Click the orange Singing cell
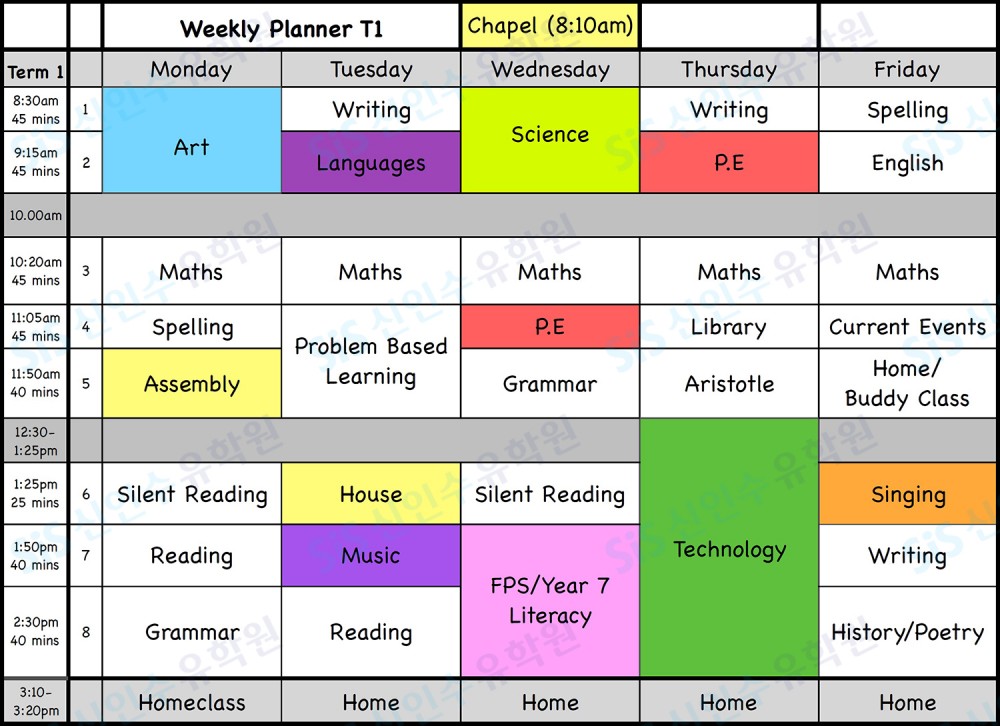 coord(908,494)
